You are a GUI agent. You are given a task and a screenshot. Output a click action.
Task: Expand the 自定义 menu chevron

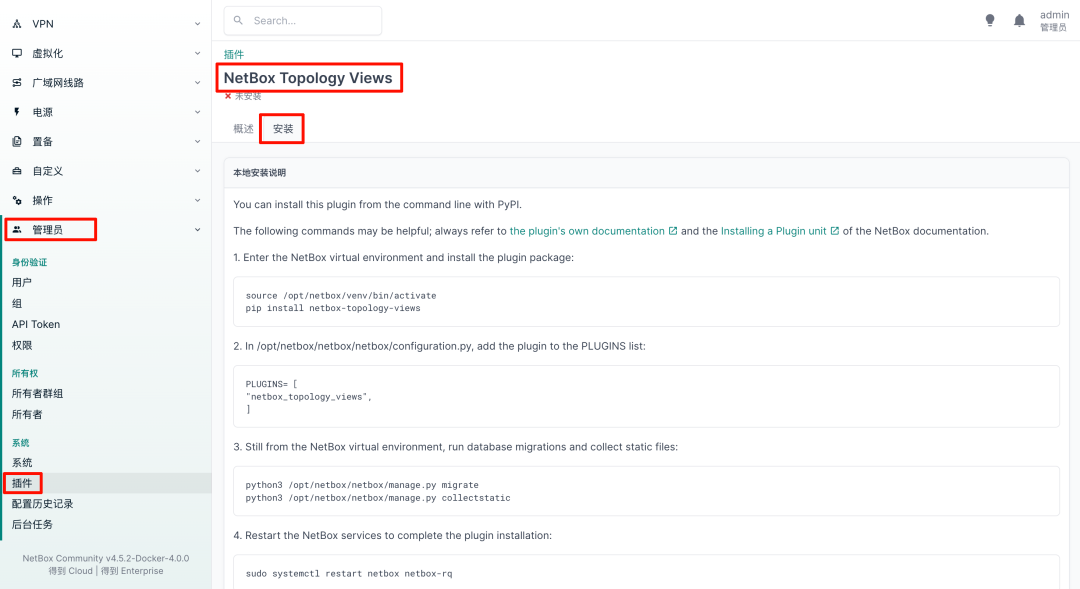pyautogui.click(x=198, y=171)
